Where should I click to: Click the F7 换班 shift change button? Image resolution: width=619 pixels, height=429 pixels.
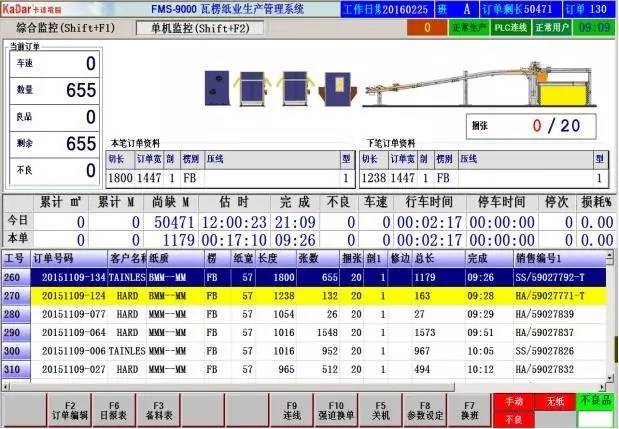coord(469,409)
